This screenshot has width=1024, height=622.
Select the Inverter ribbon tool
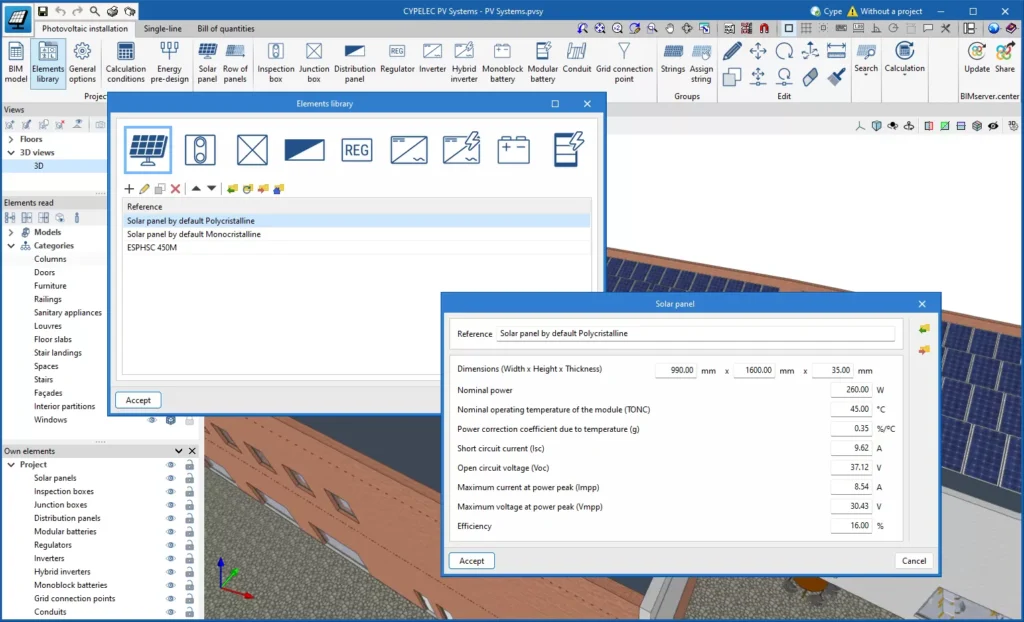432,57
